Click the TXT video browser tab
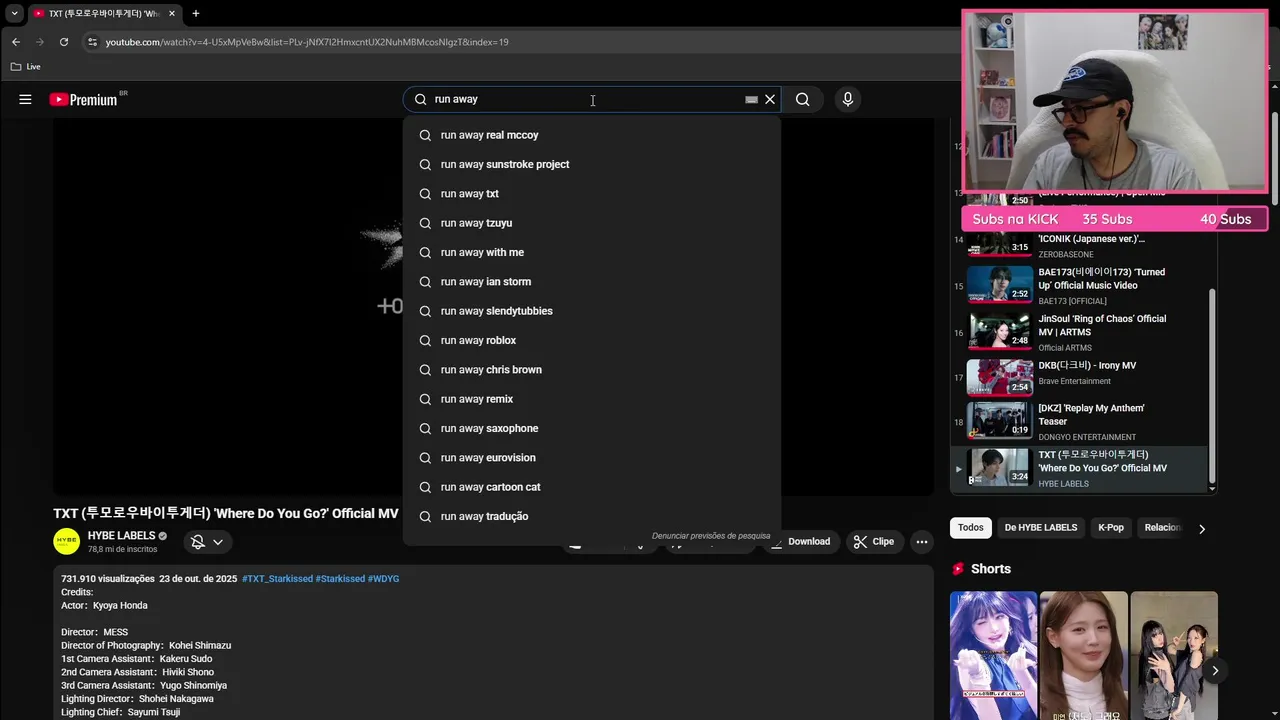1280x720 pixels. point(104,13)
